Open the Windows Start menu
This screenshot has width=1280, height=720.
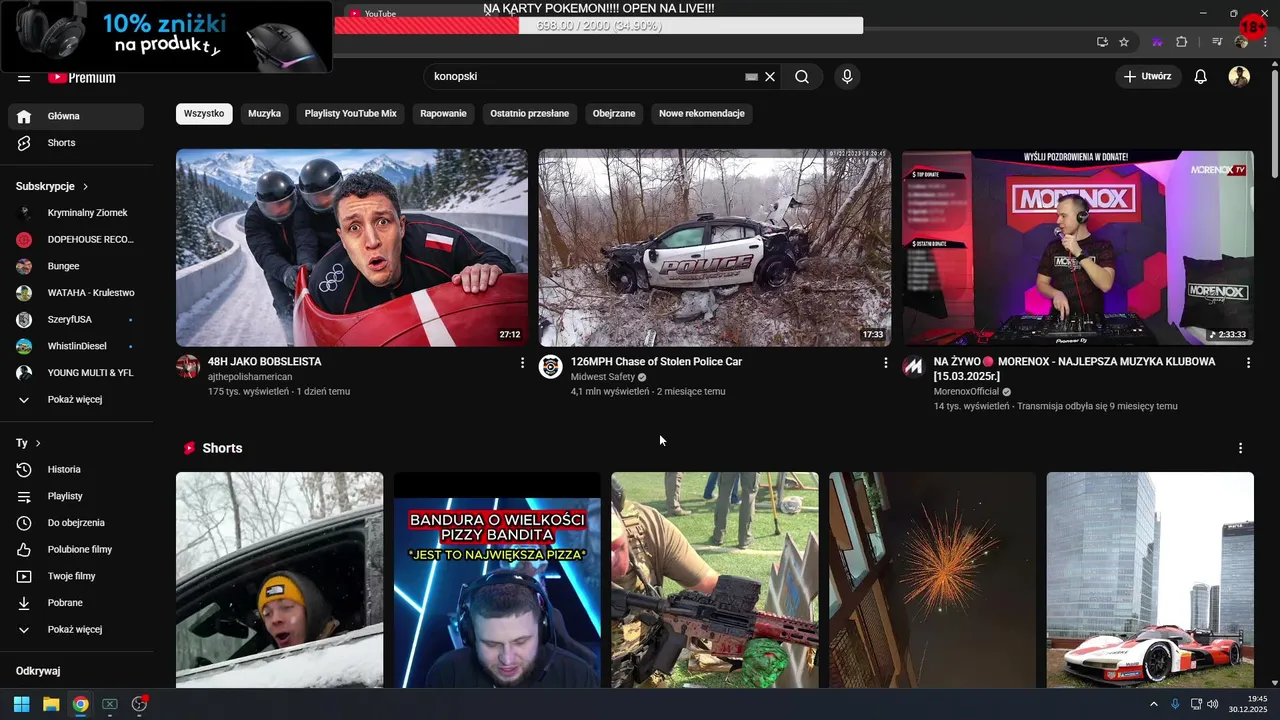pos(22,704)
